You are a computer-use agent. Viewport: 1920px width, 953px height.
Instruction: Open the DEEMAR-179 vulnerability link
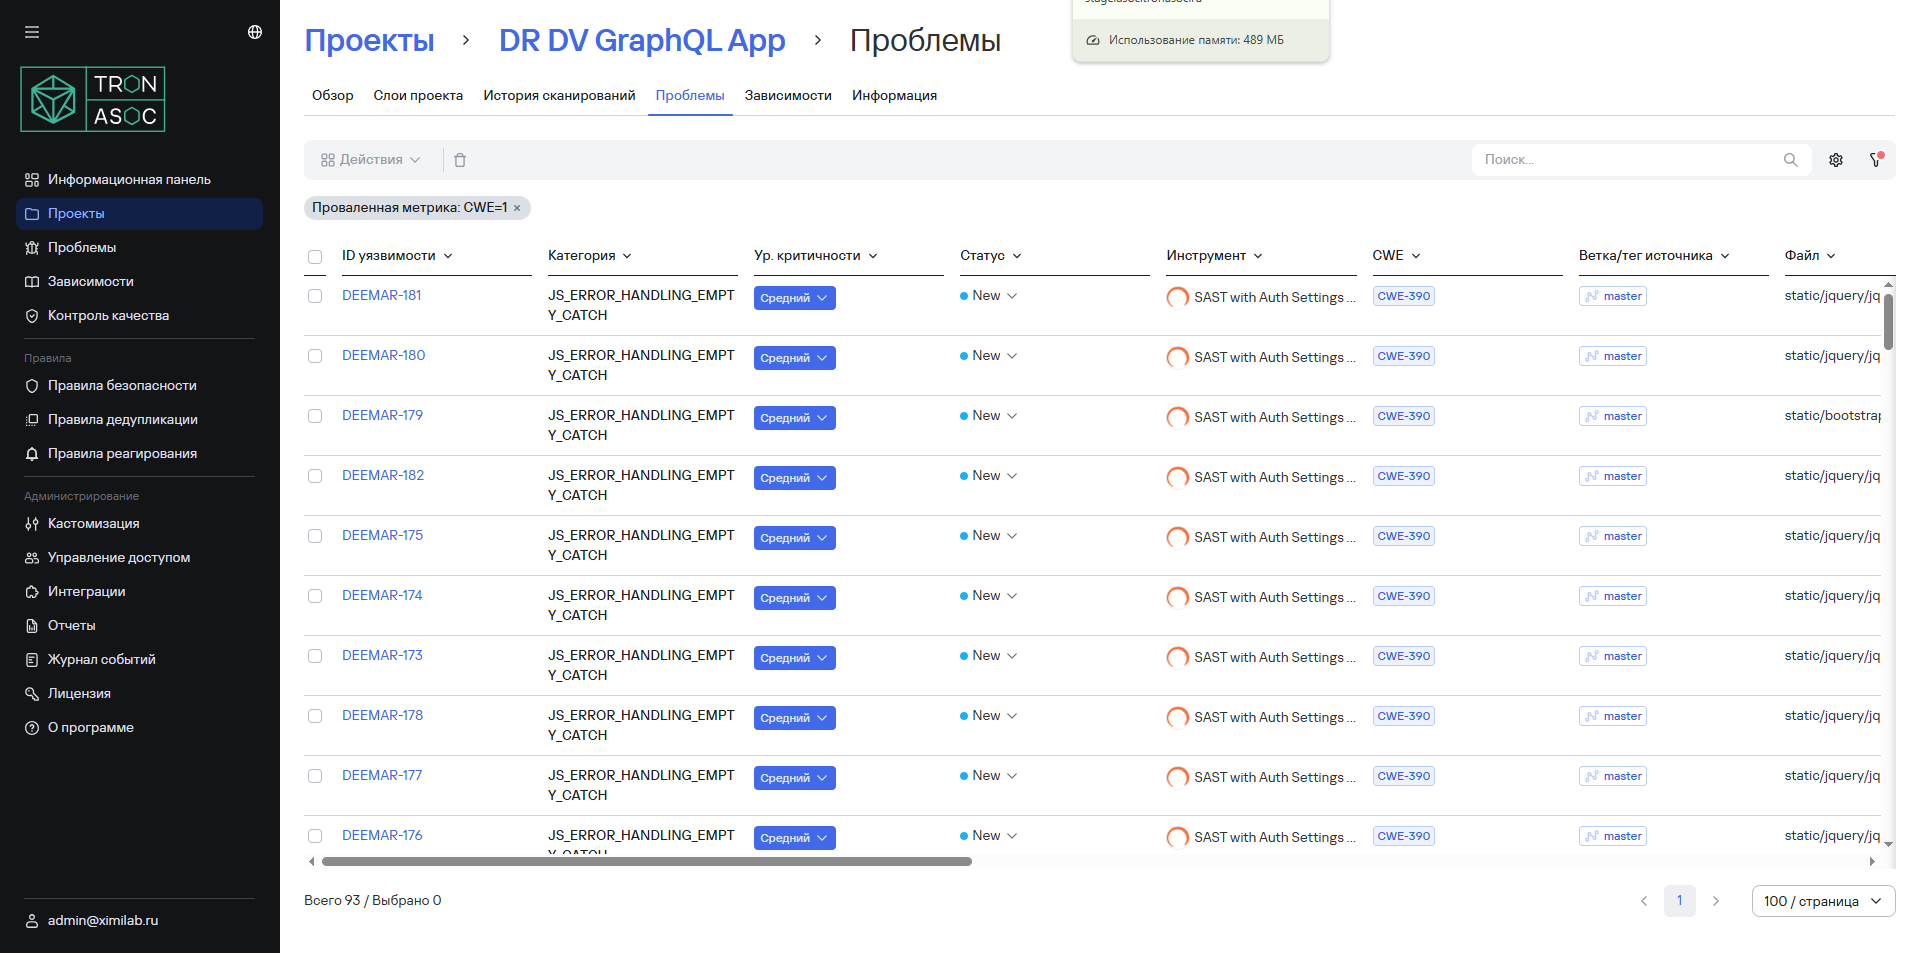[x=382, y=415]
